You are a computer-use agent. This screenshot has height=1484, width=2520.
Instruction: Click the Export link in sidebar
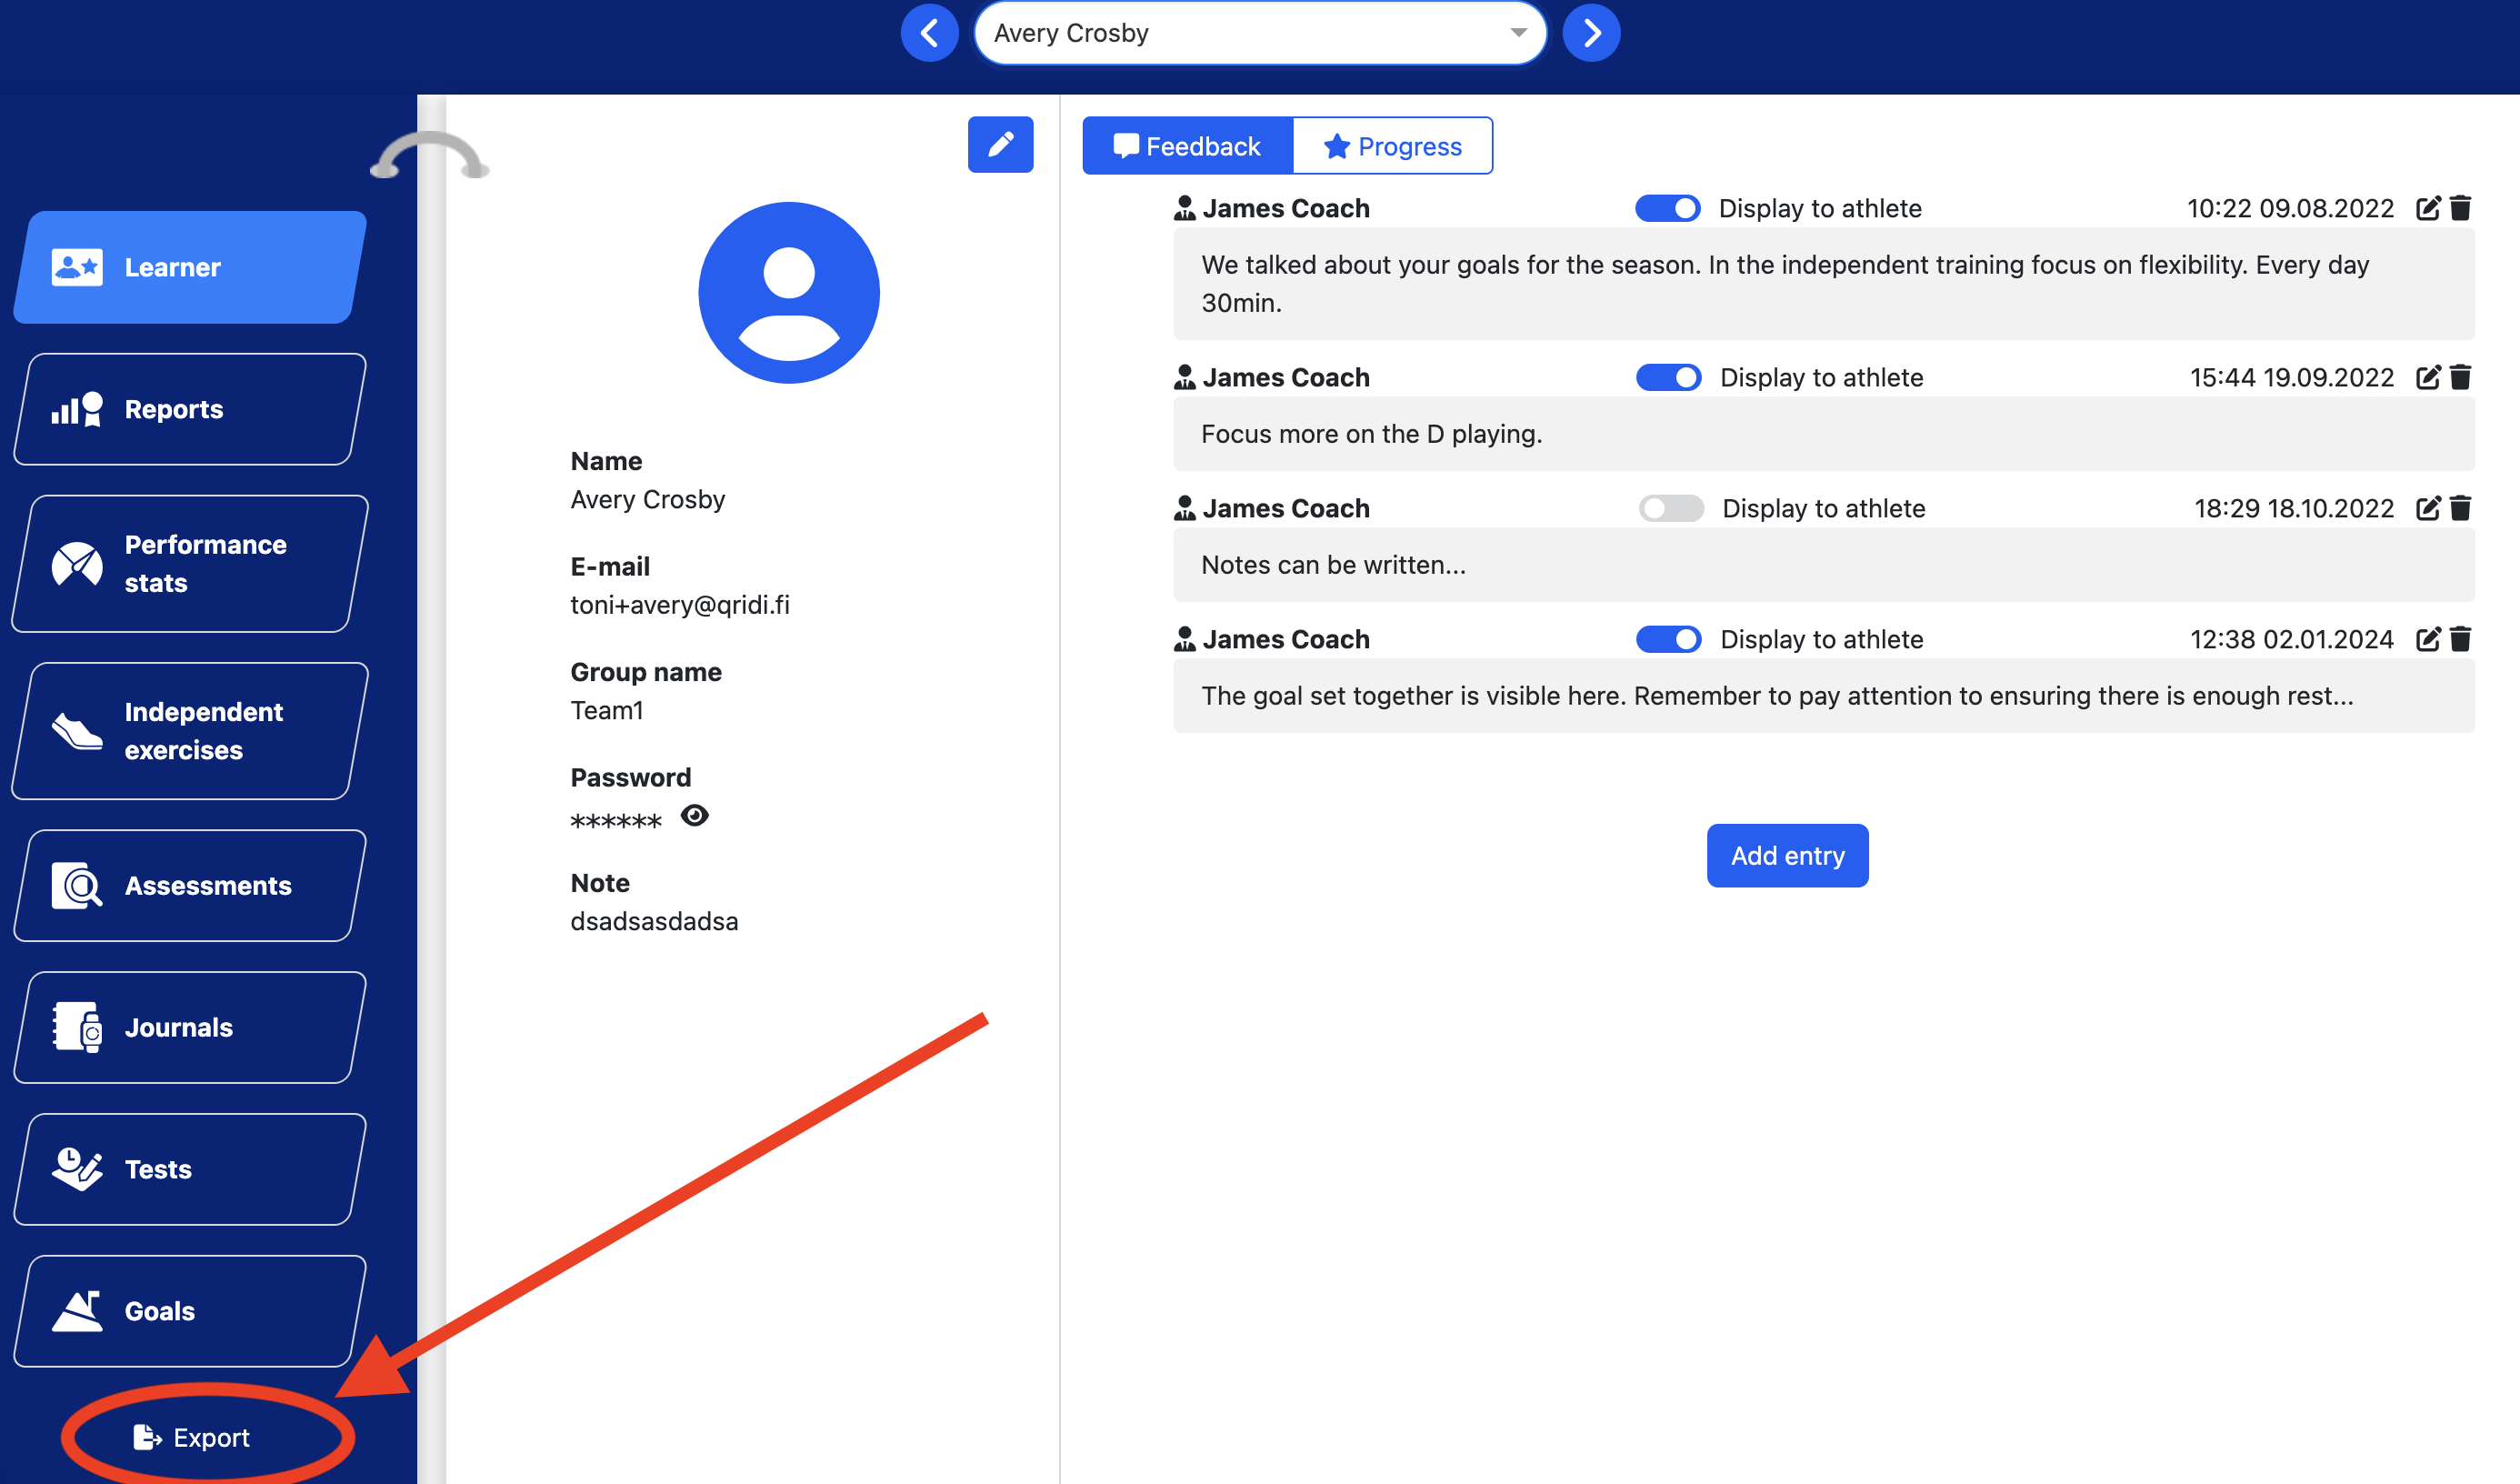194,1437
